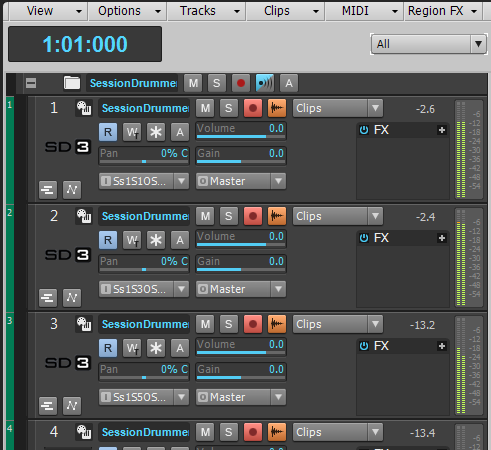Open track 2 Clips edit filter dropdown
Screen dimensions: 491x450
[338, 216]
